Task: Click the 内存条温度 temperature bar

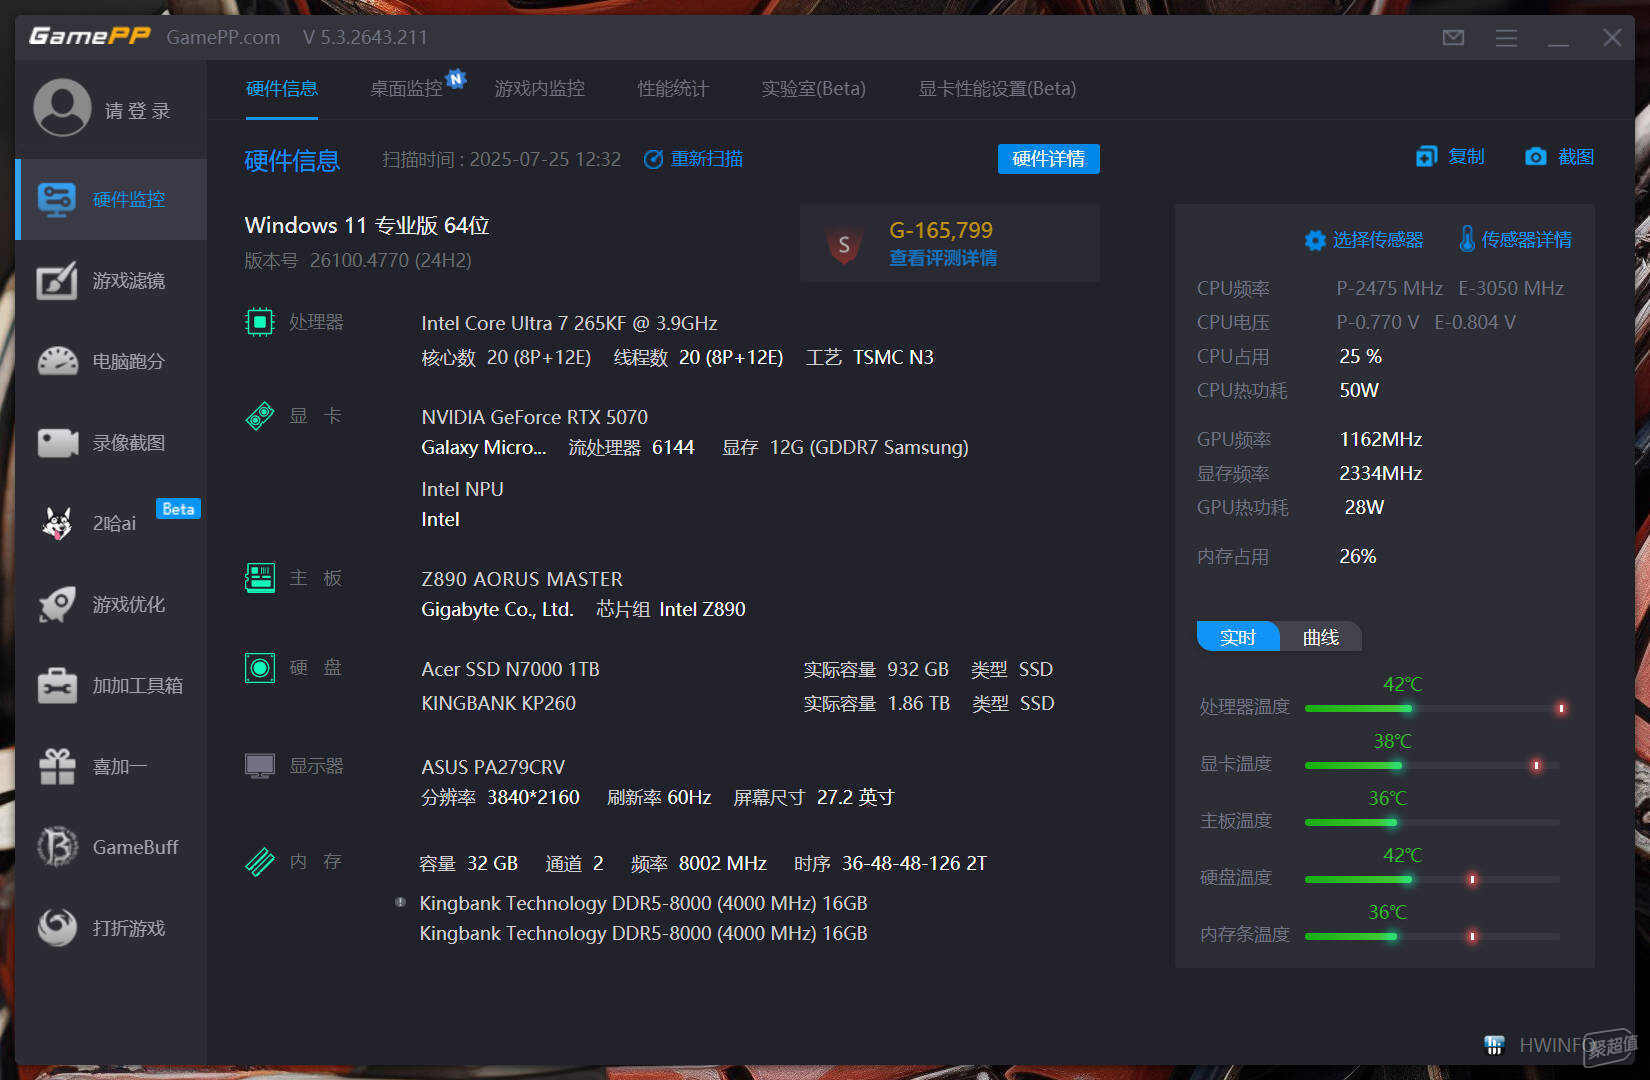Action: (1432, 936)
